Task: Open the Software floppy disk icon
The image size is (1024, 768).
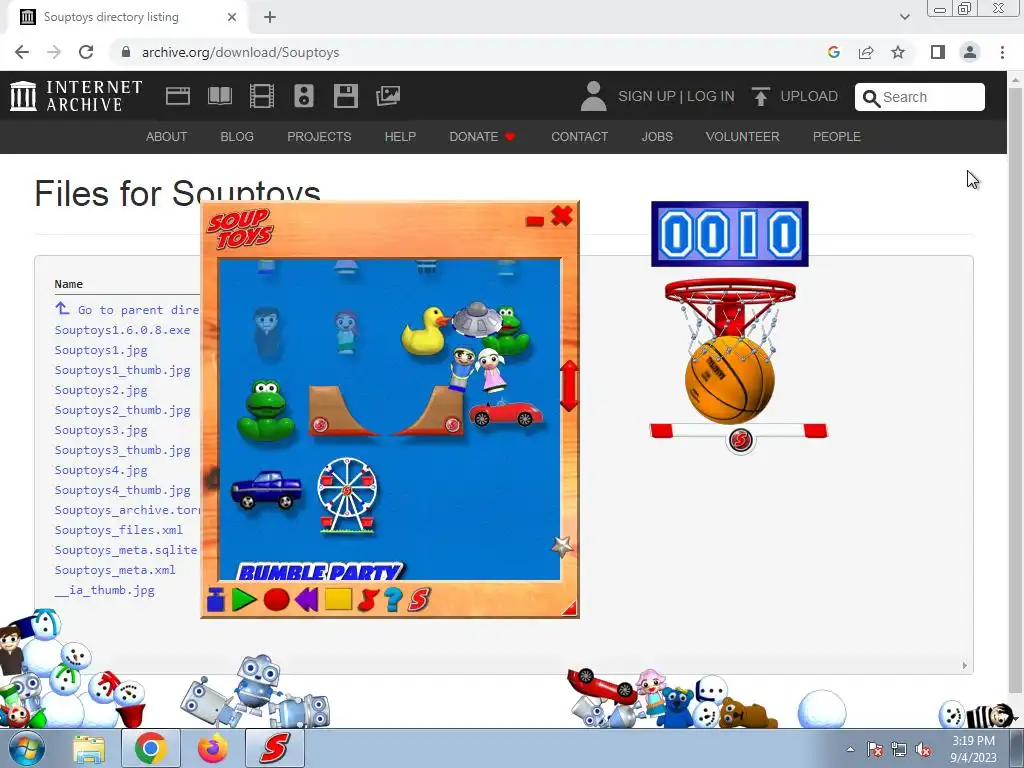Action: [x=345, y=96]
